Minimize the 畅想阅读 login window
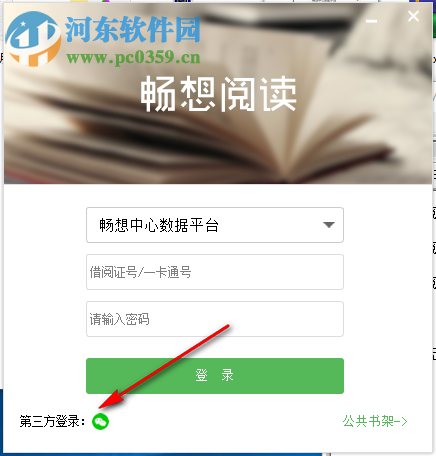Screen dimensions: 436x456 click(x=371, y=21)
